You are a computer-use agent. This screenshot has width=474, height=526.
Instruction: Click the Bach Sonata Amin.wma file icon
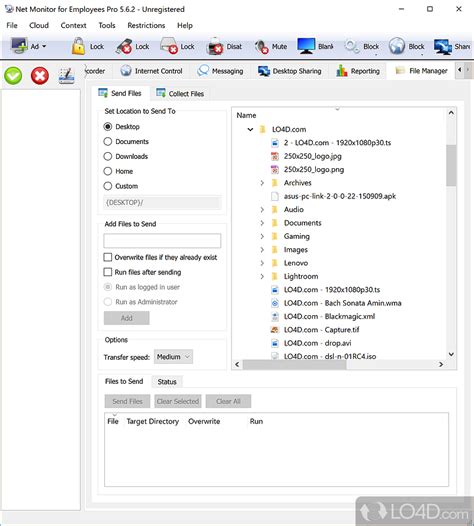coord(275,303)
